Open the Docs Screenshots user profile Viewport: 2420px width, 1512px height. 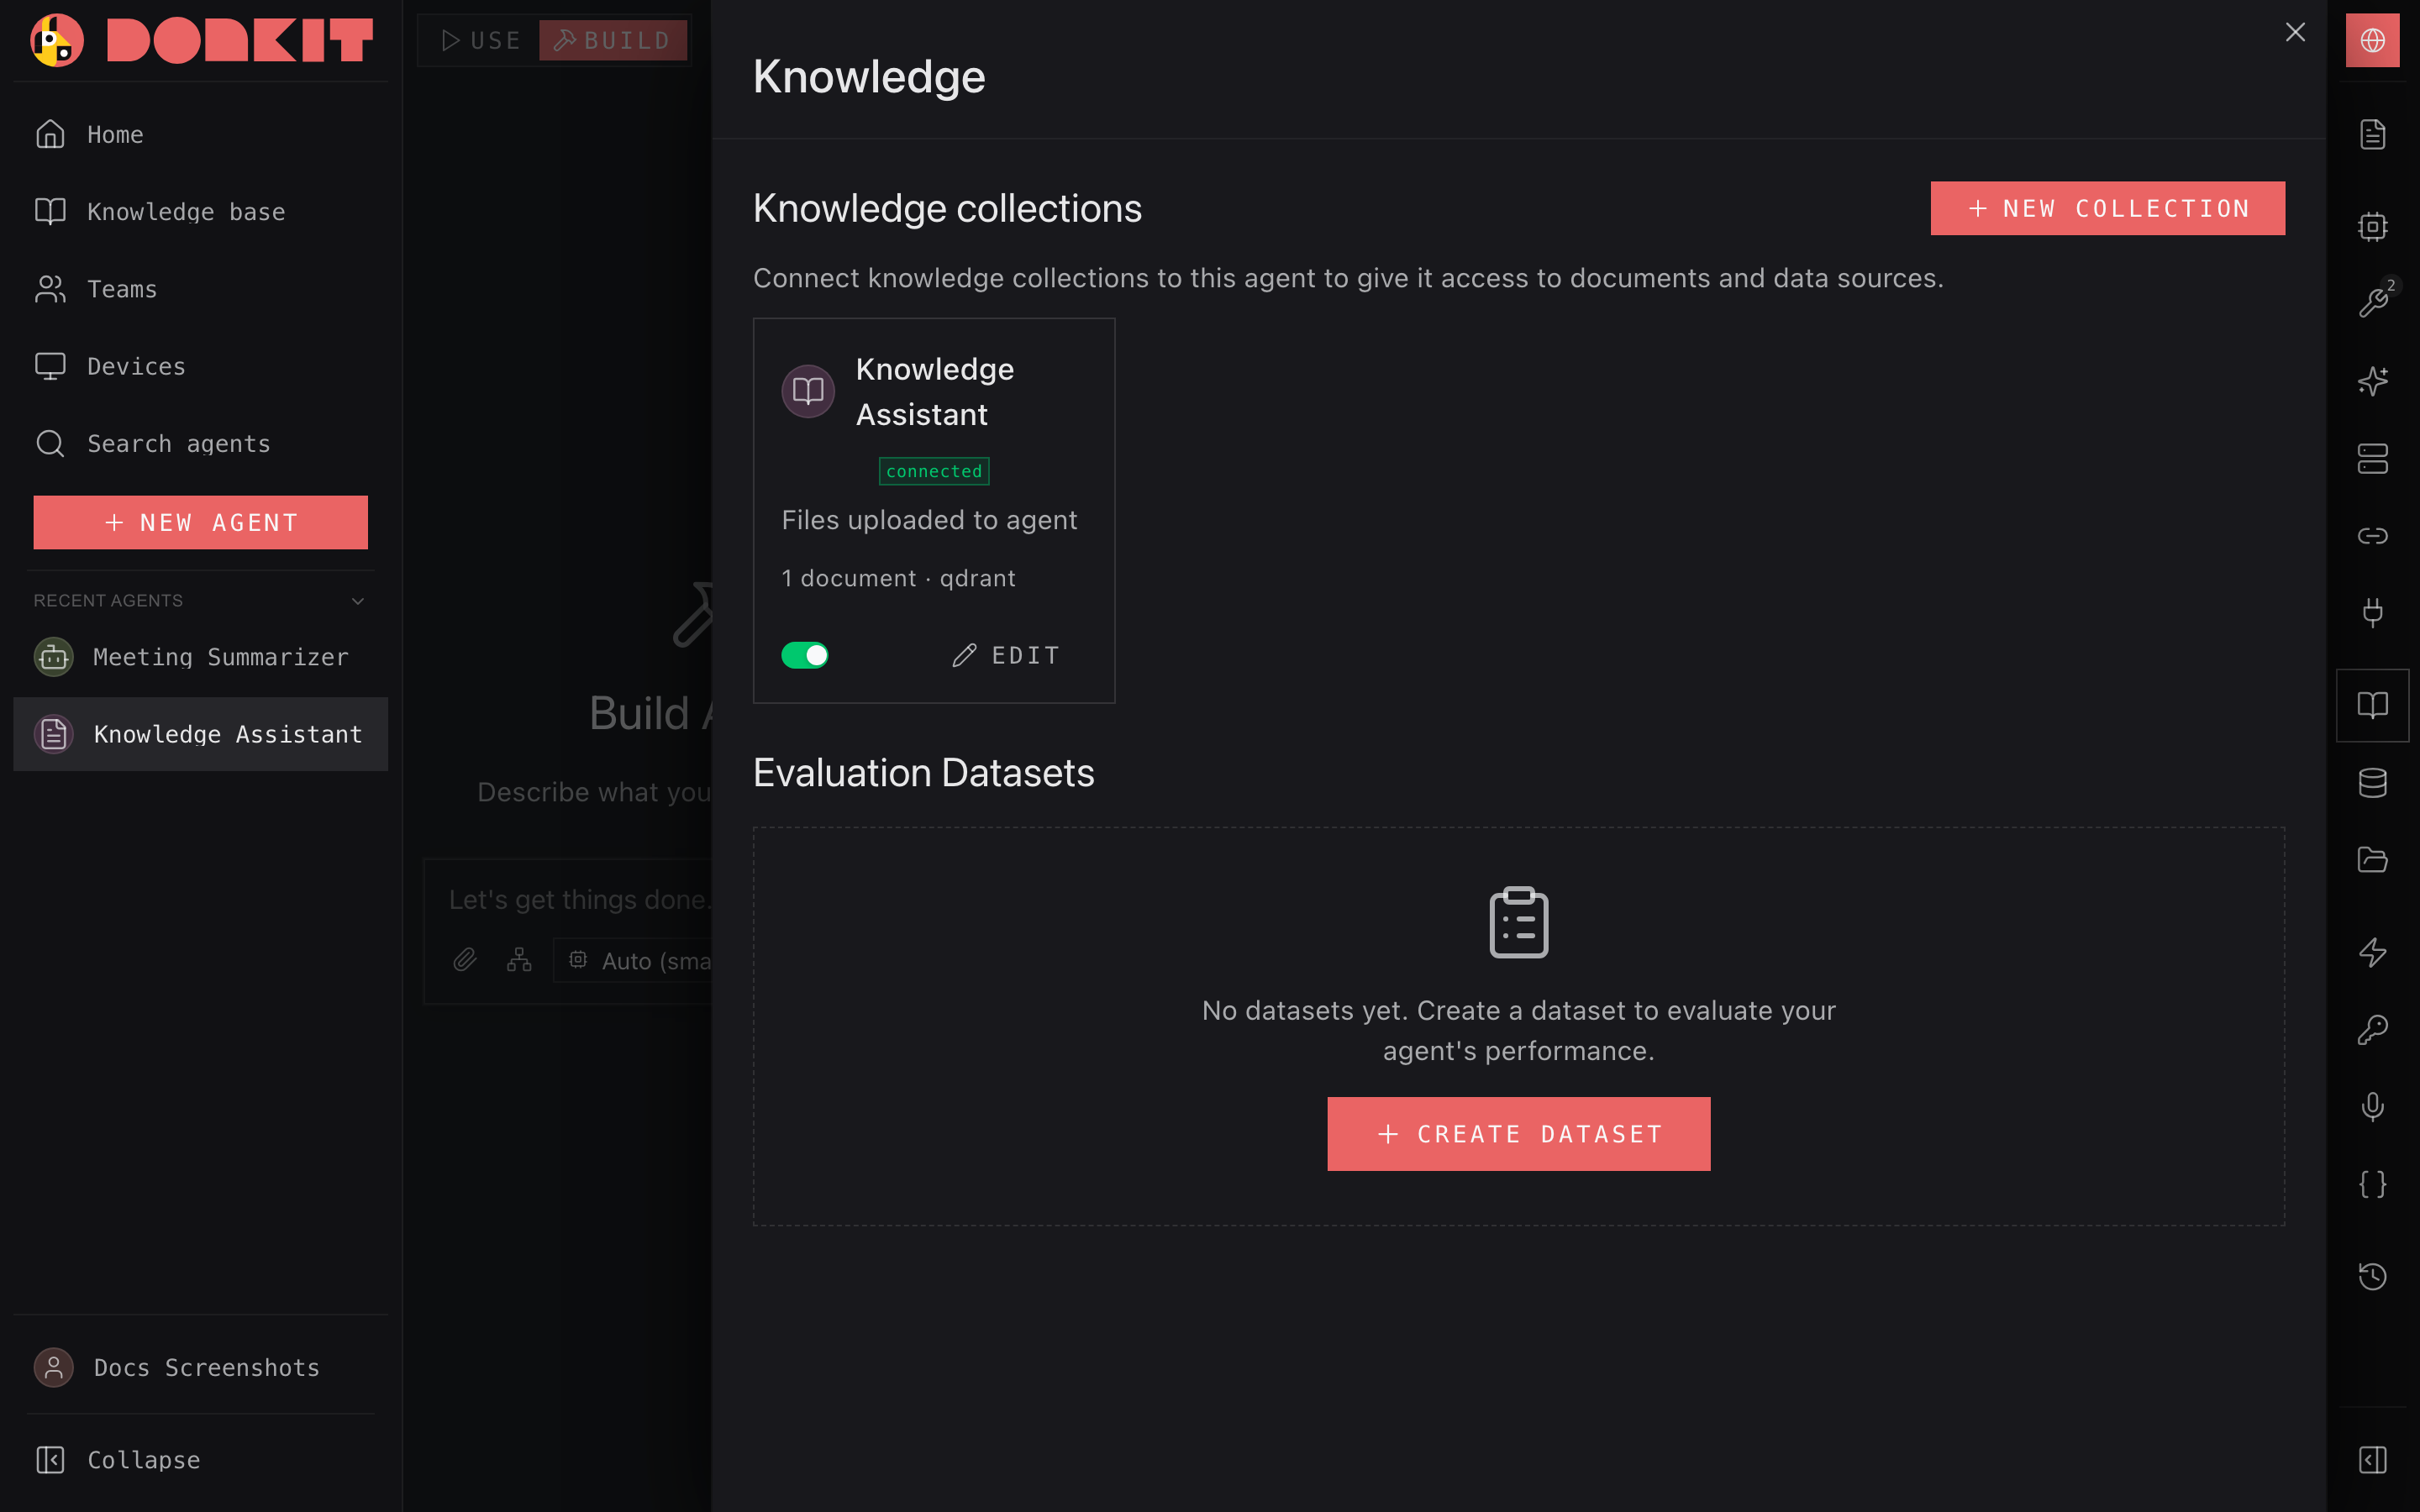(200, 1367)
